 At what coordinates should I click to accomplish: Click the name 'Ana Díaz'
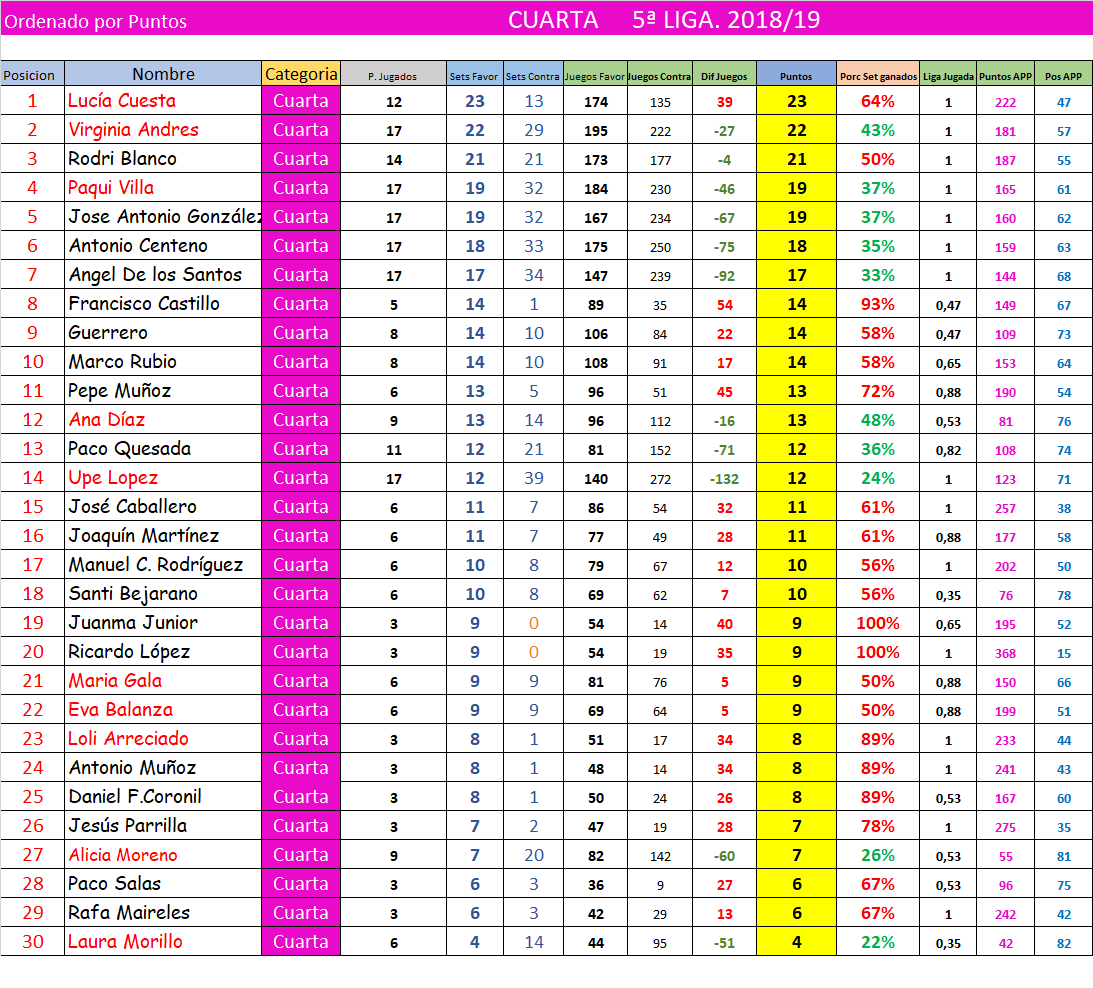[107, 419]
